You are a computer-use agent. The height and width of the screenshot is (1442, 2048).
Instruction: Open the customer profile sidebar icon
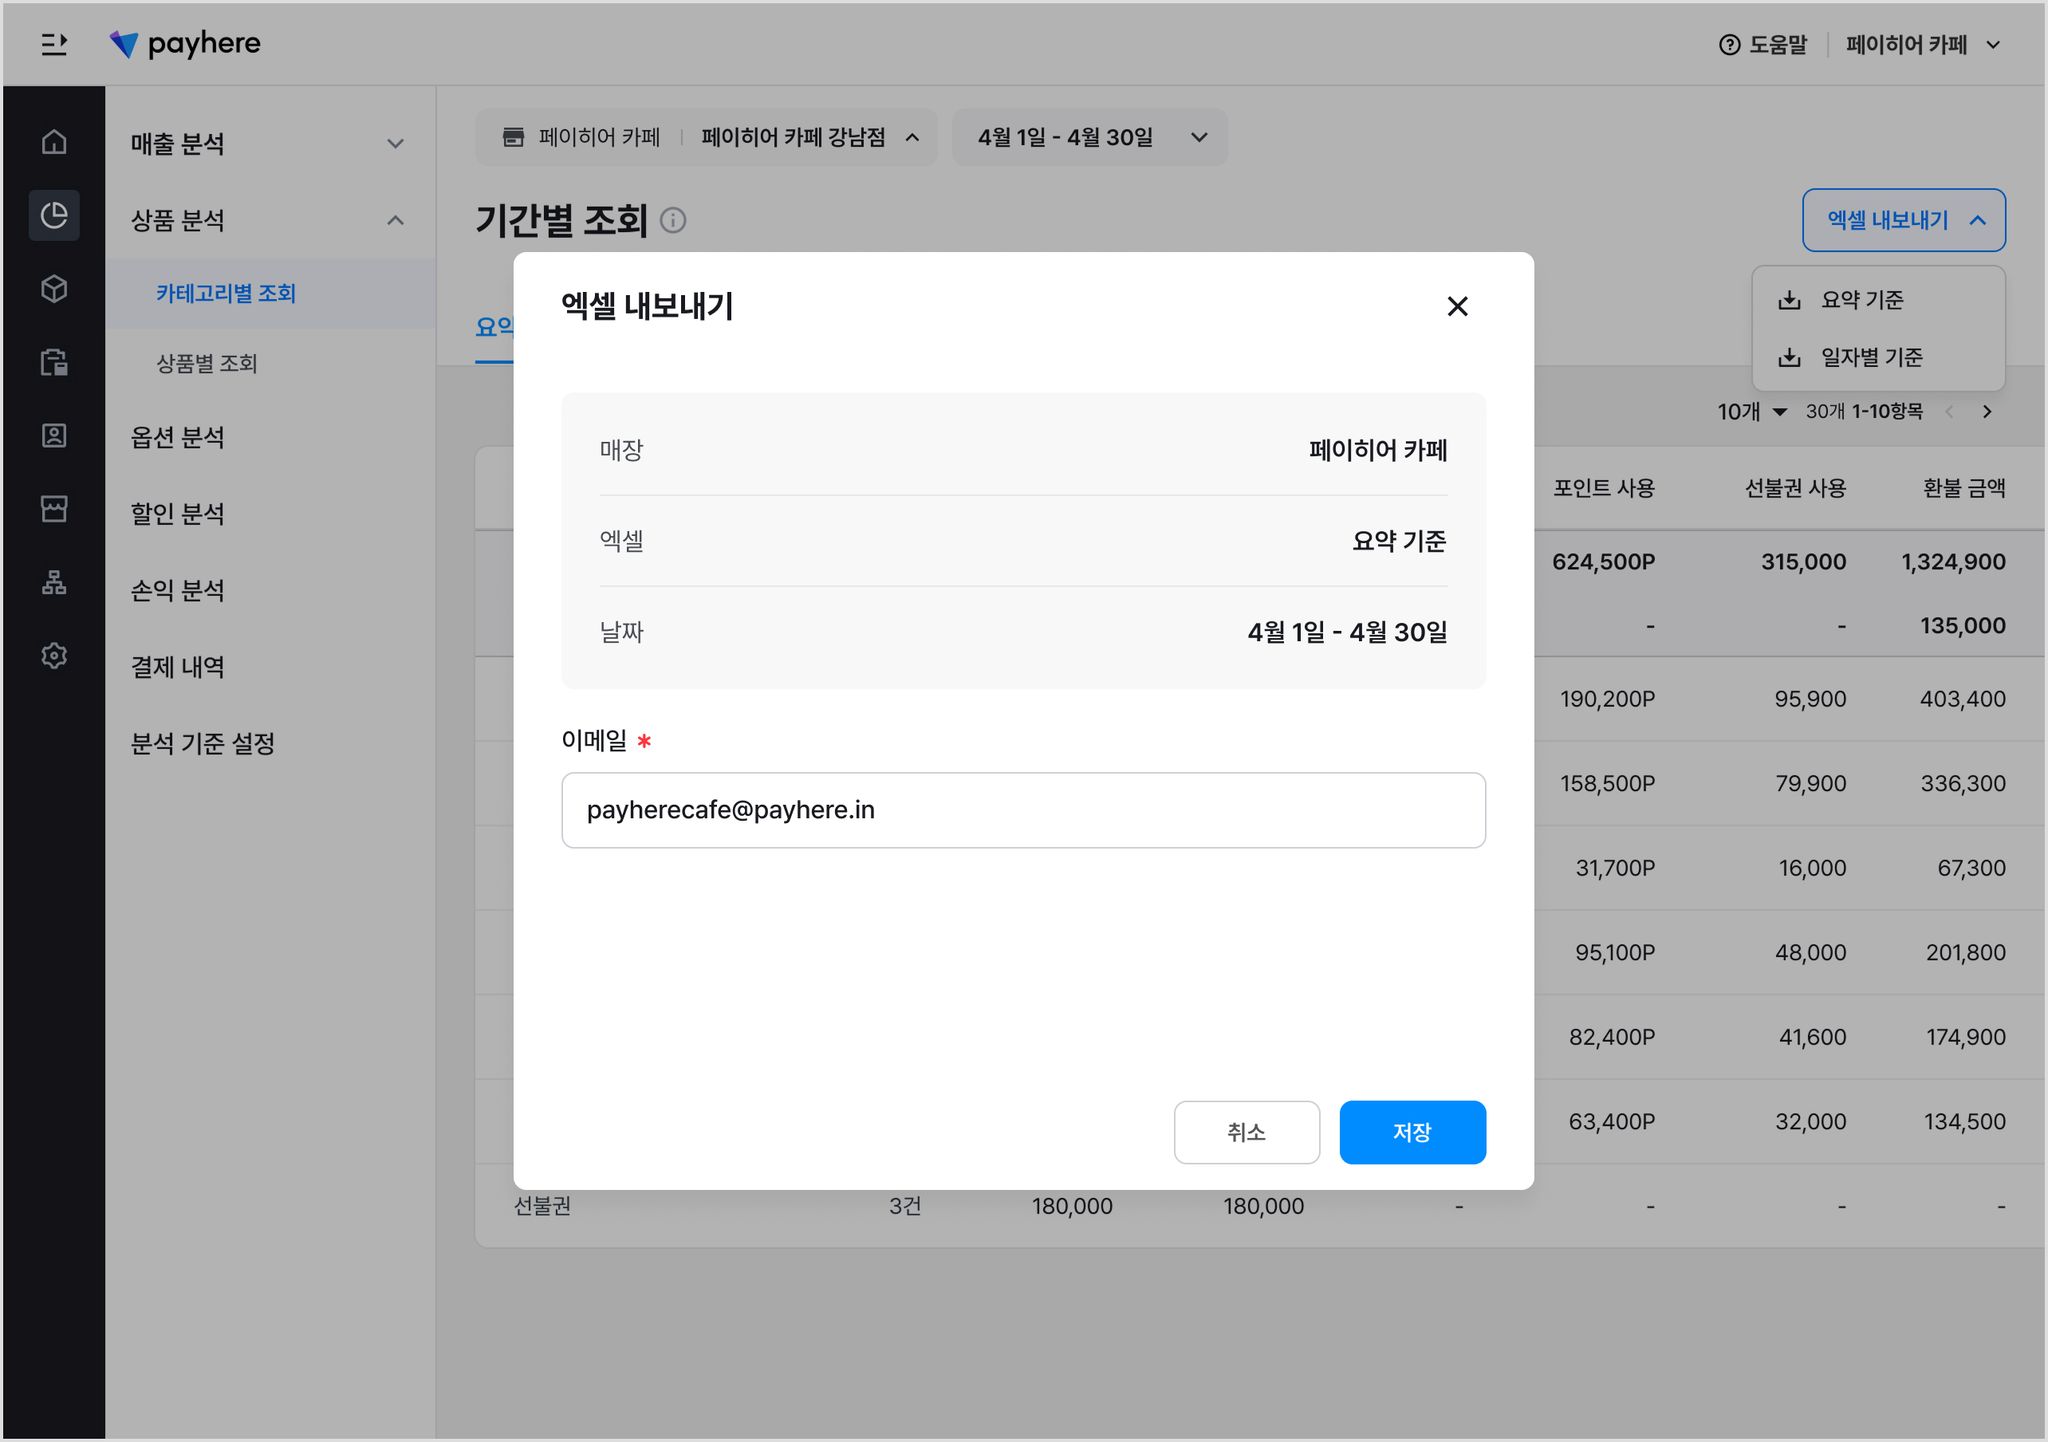pyautogui.click(x=54, y=435)
